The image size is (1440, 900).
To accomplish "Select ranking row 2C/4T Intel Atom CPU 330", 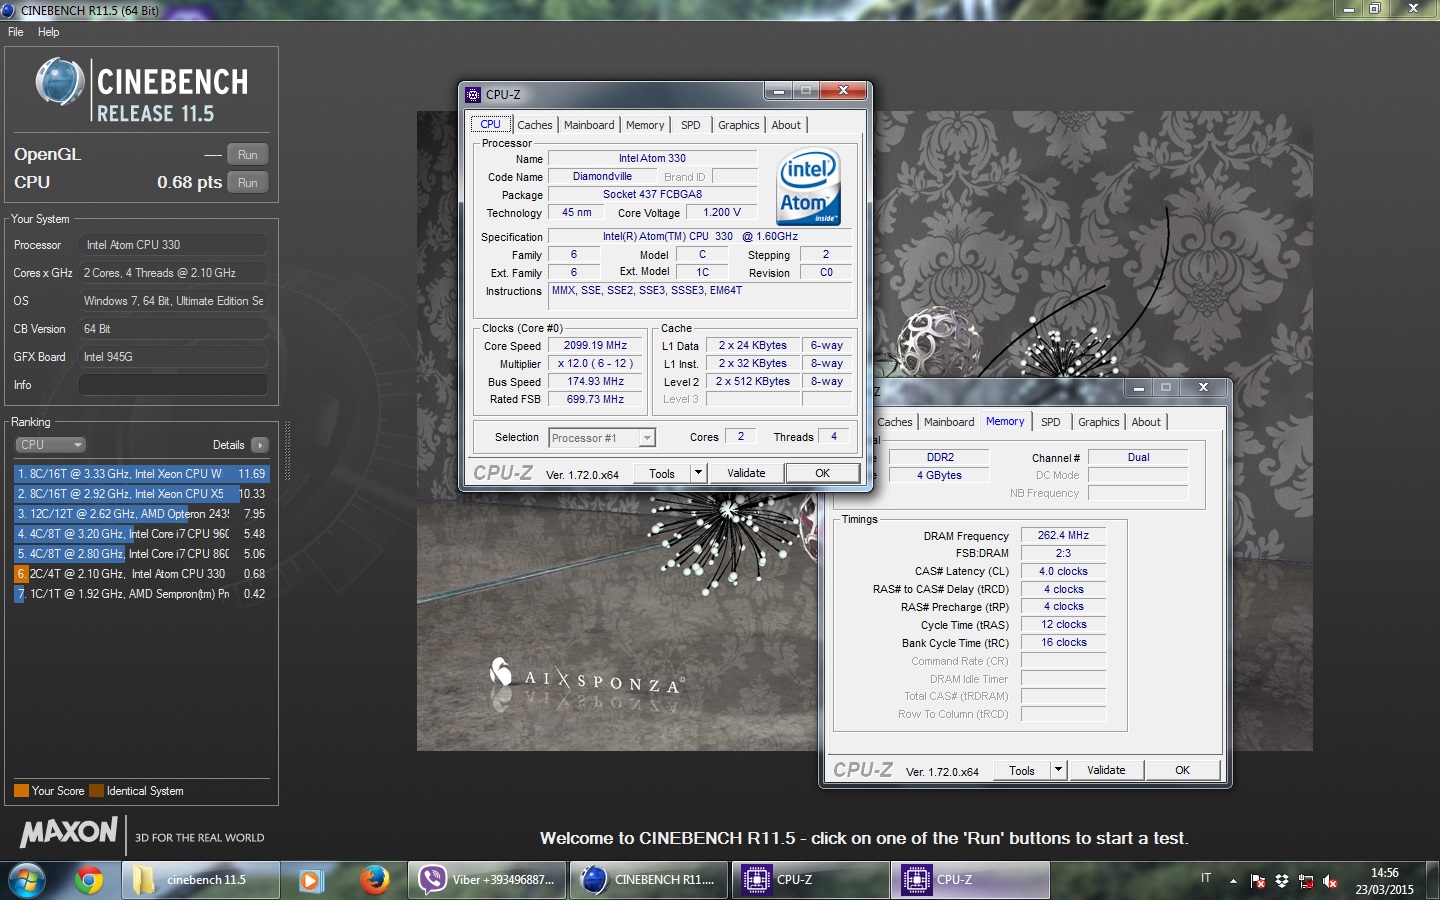I will [141, 574].
